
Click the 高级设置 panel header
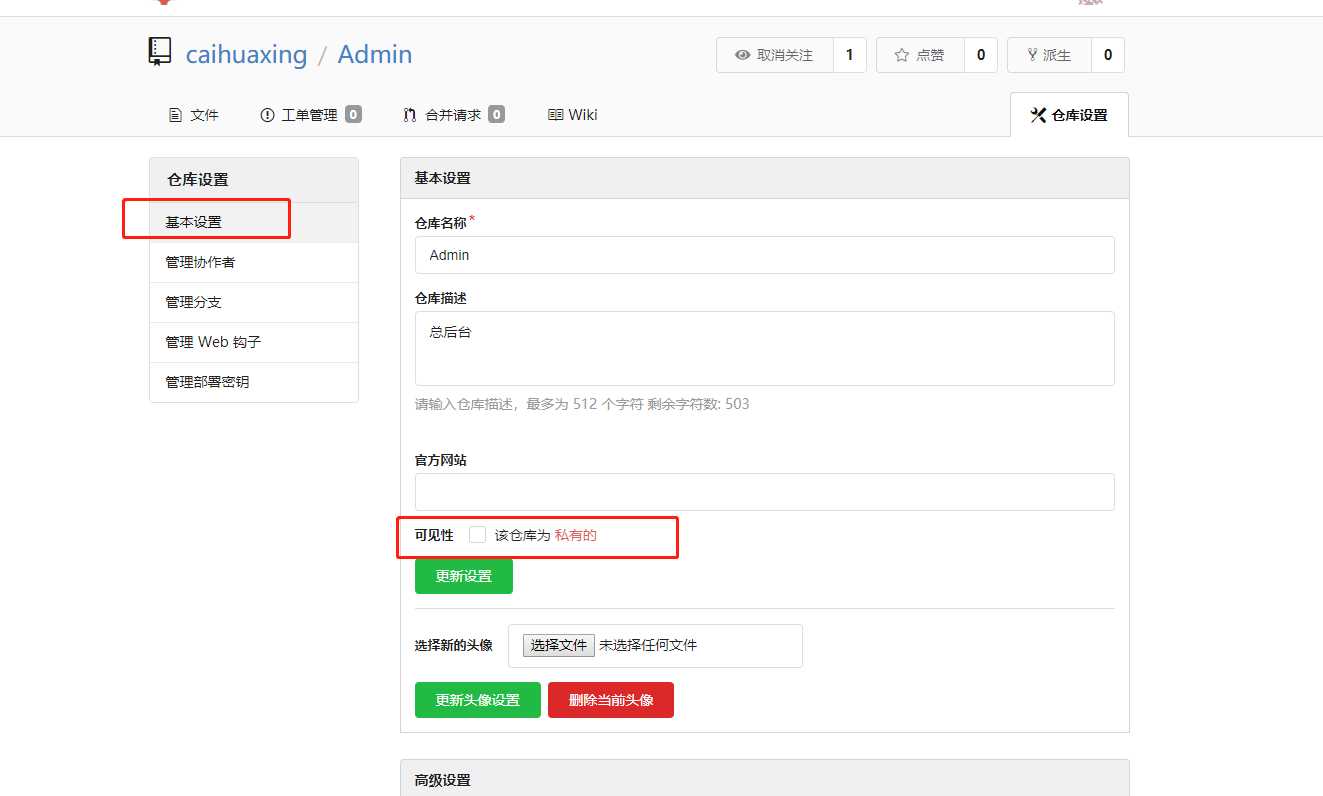765,778
